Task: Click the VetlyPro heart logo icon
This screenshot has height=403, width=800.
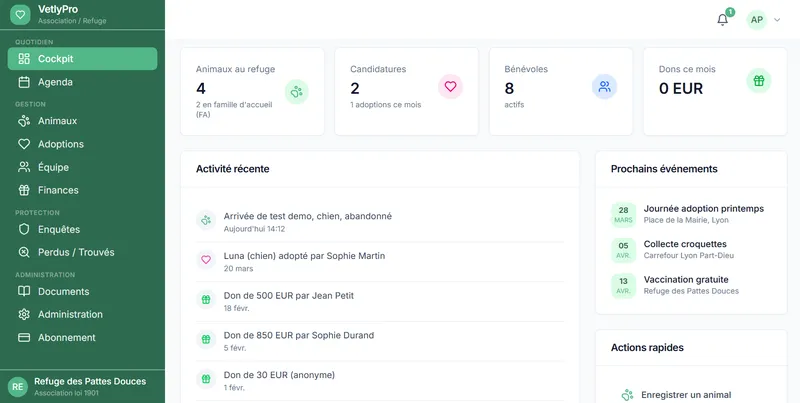Action: coord(20,14)
